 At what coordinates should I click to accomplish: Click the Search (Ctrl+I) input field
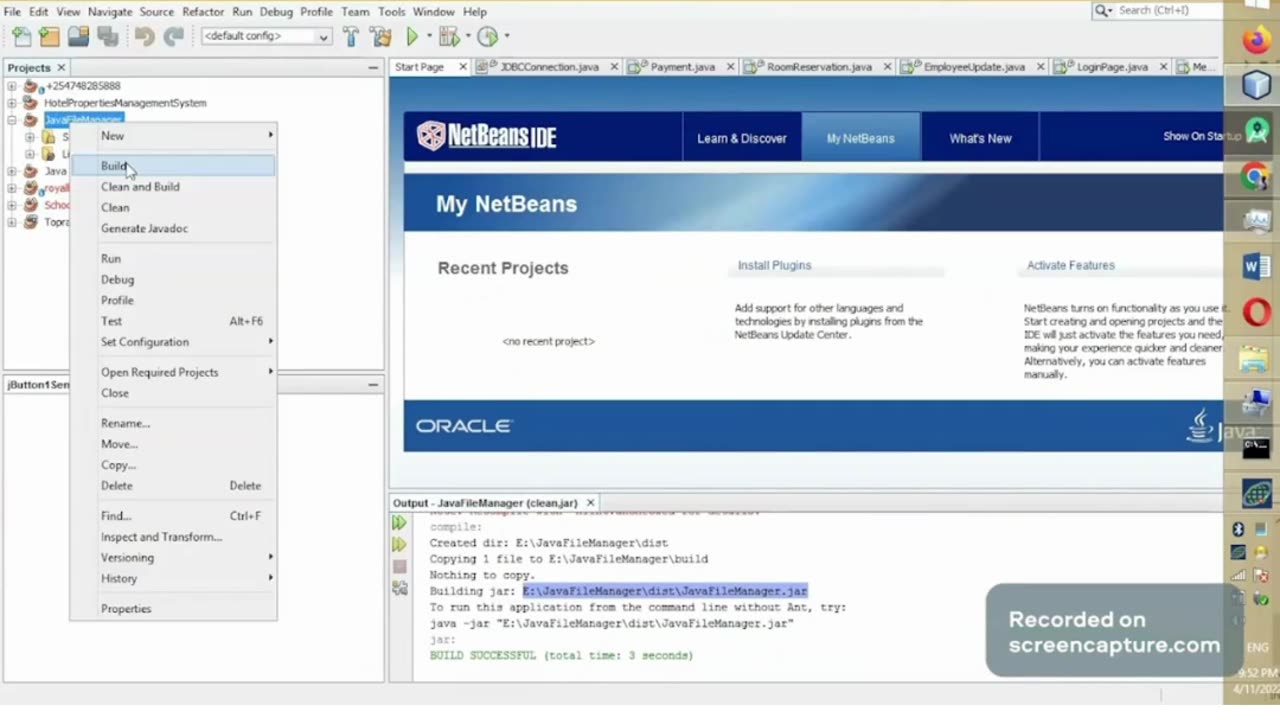(x=1168, y=10)
